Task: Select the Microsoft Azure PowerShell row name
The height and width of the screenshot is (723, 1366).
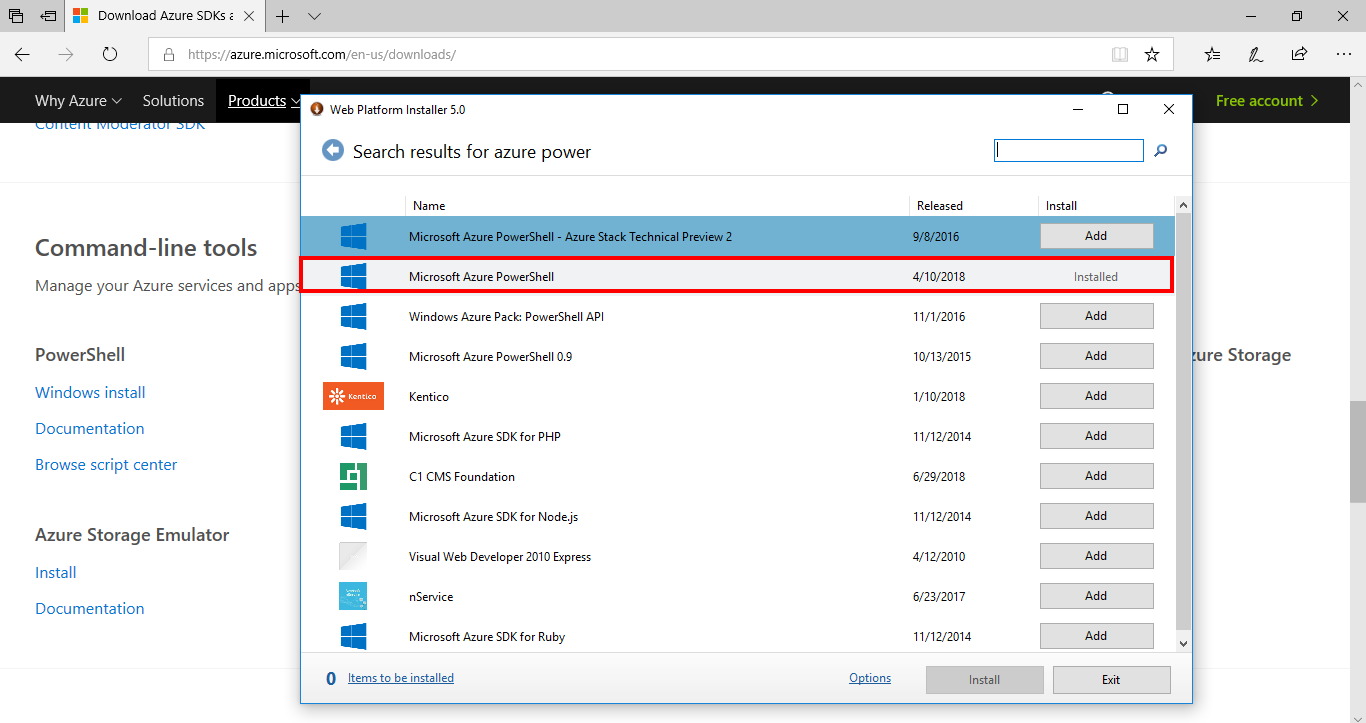Action: (481, 277)
